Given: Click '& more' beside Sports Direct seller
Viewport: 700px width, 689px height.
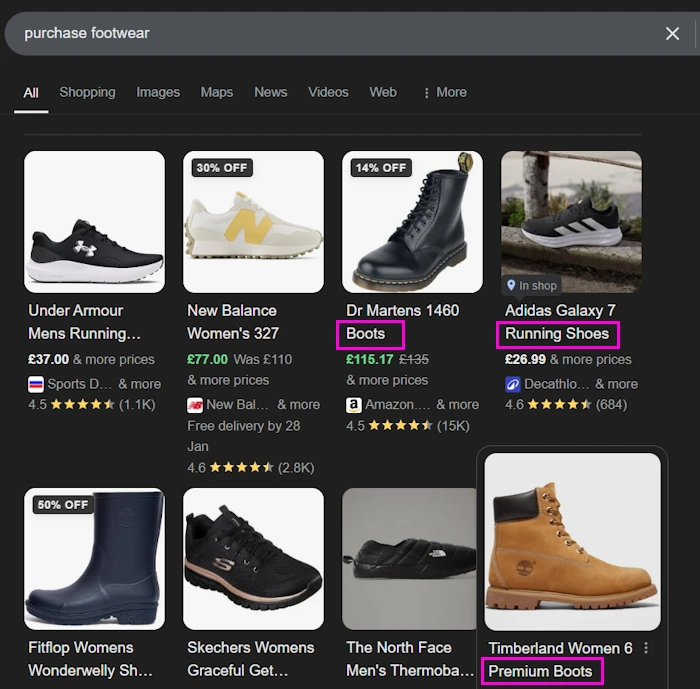Looking at the screenshot, I should click(x=140, y=384).
